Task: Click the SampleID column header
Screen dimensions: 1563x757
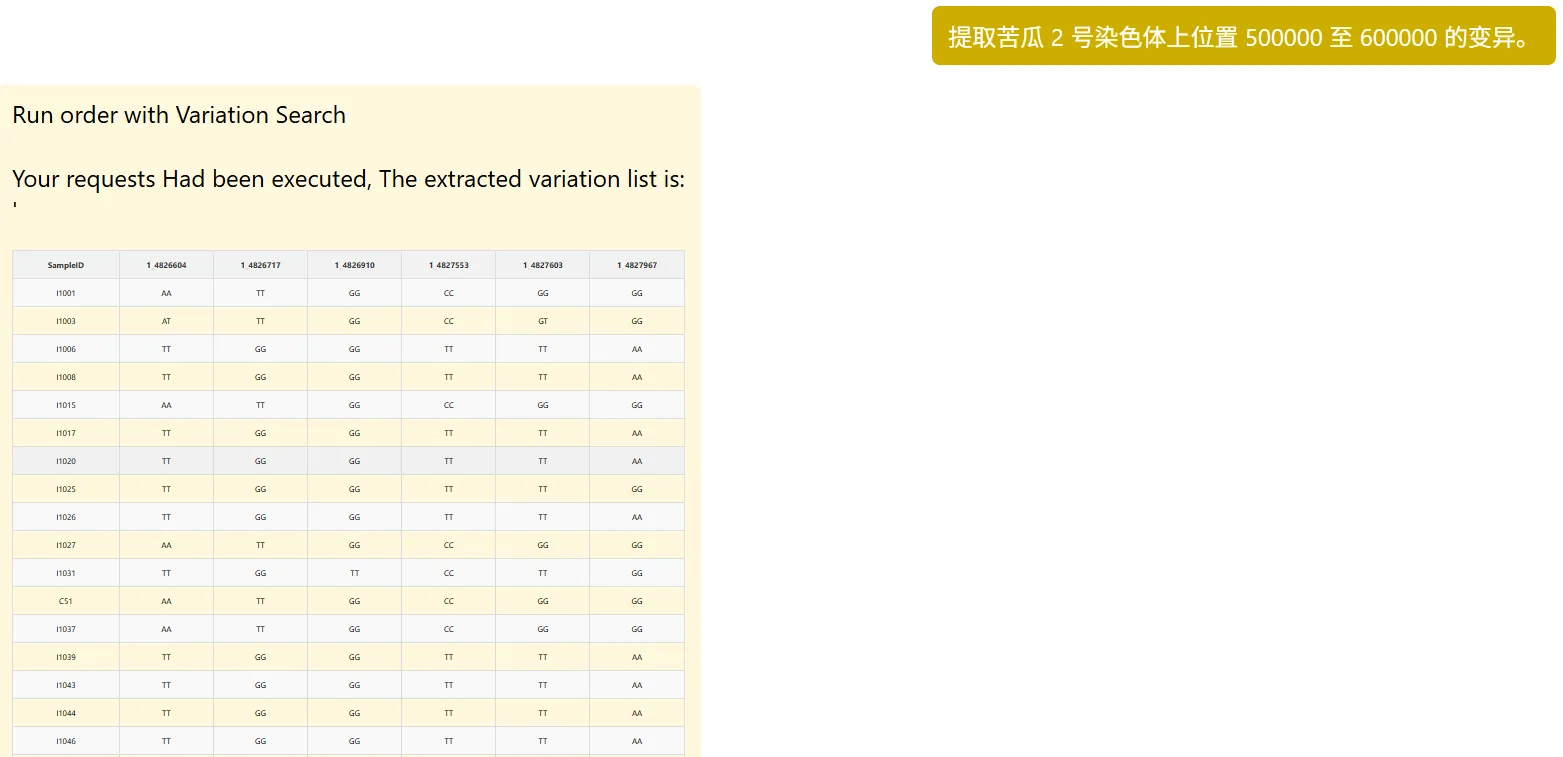Action: coord(66,265)
